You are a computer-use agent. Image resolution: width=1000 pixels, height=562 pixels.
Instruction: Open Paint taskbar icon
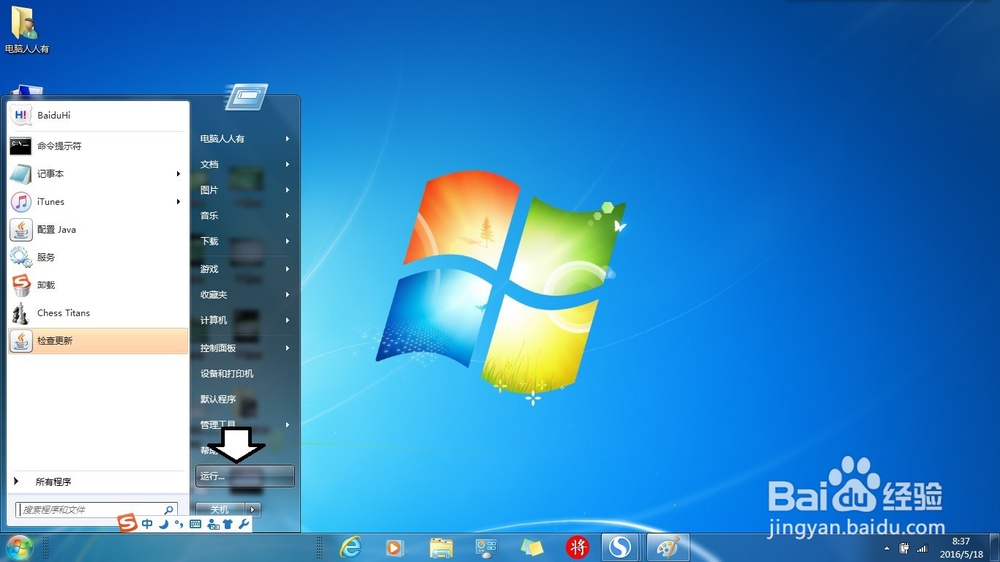click(x=668, y=547)
